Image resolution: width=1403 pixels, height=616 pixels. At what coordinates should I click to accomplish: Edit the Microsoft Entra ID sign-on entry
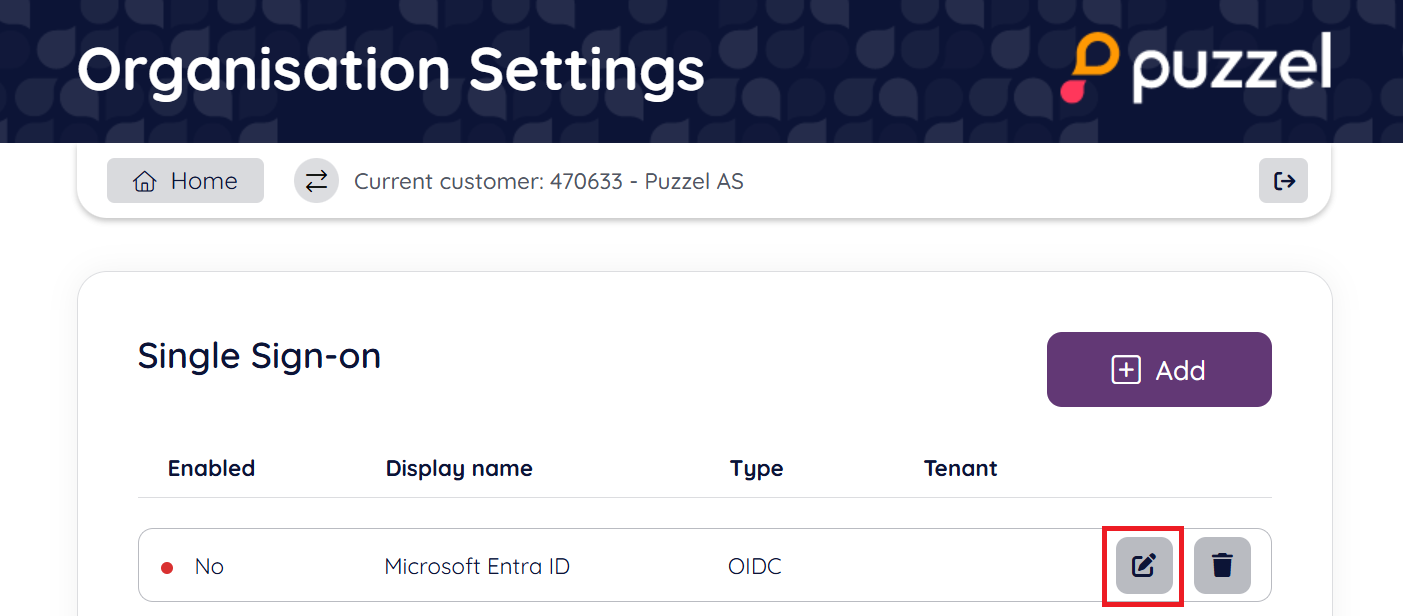coord(1144,565)
